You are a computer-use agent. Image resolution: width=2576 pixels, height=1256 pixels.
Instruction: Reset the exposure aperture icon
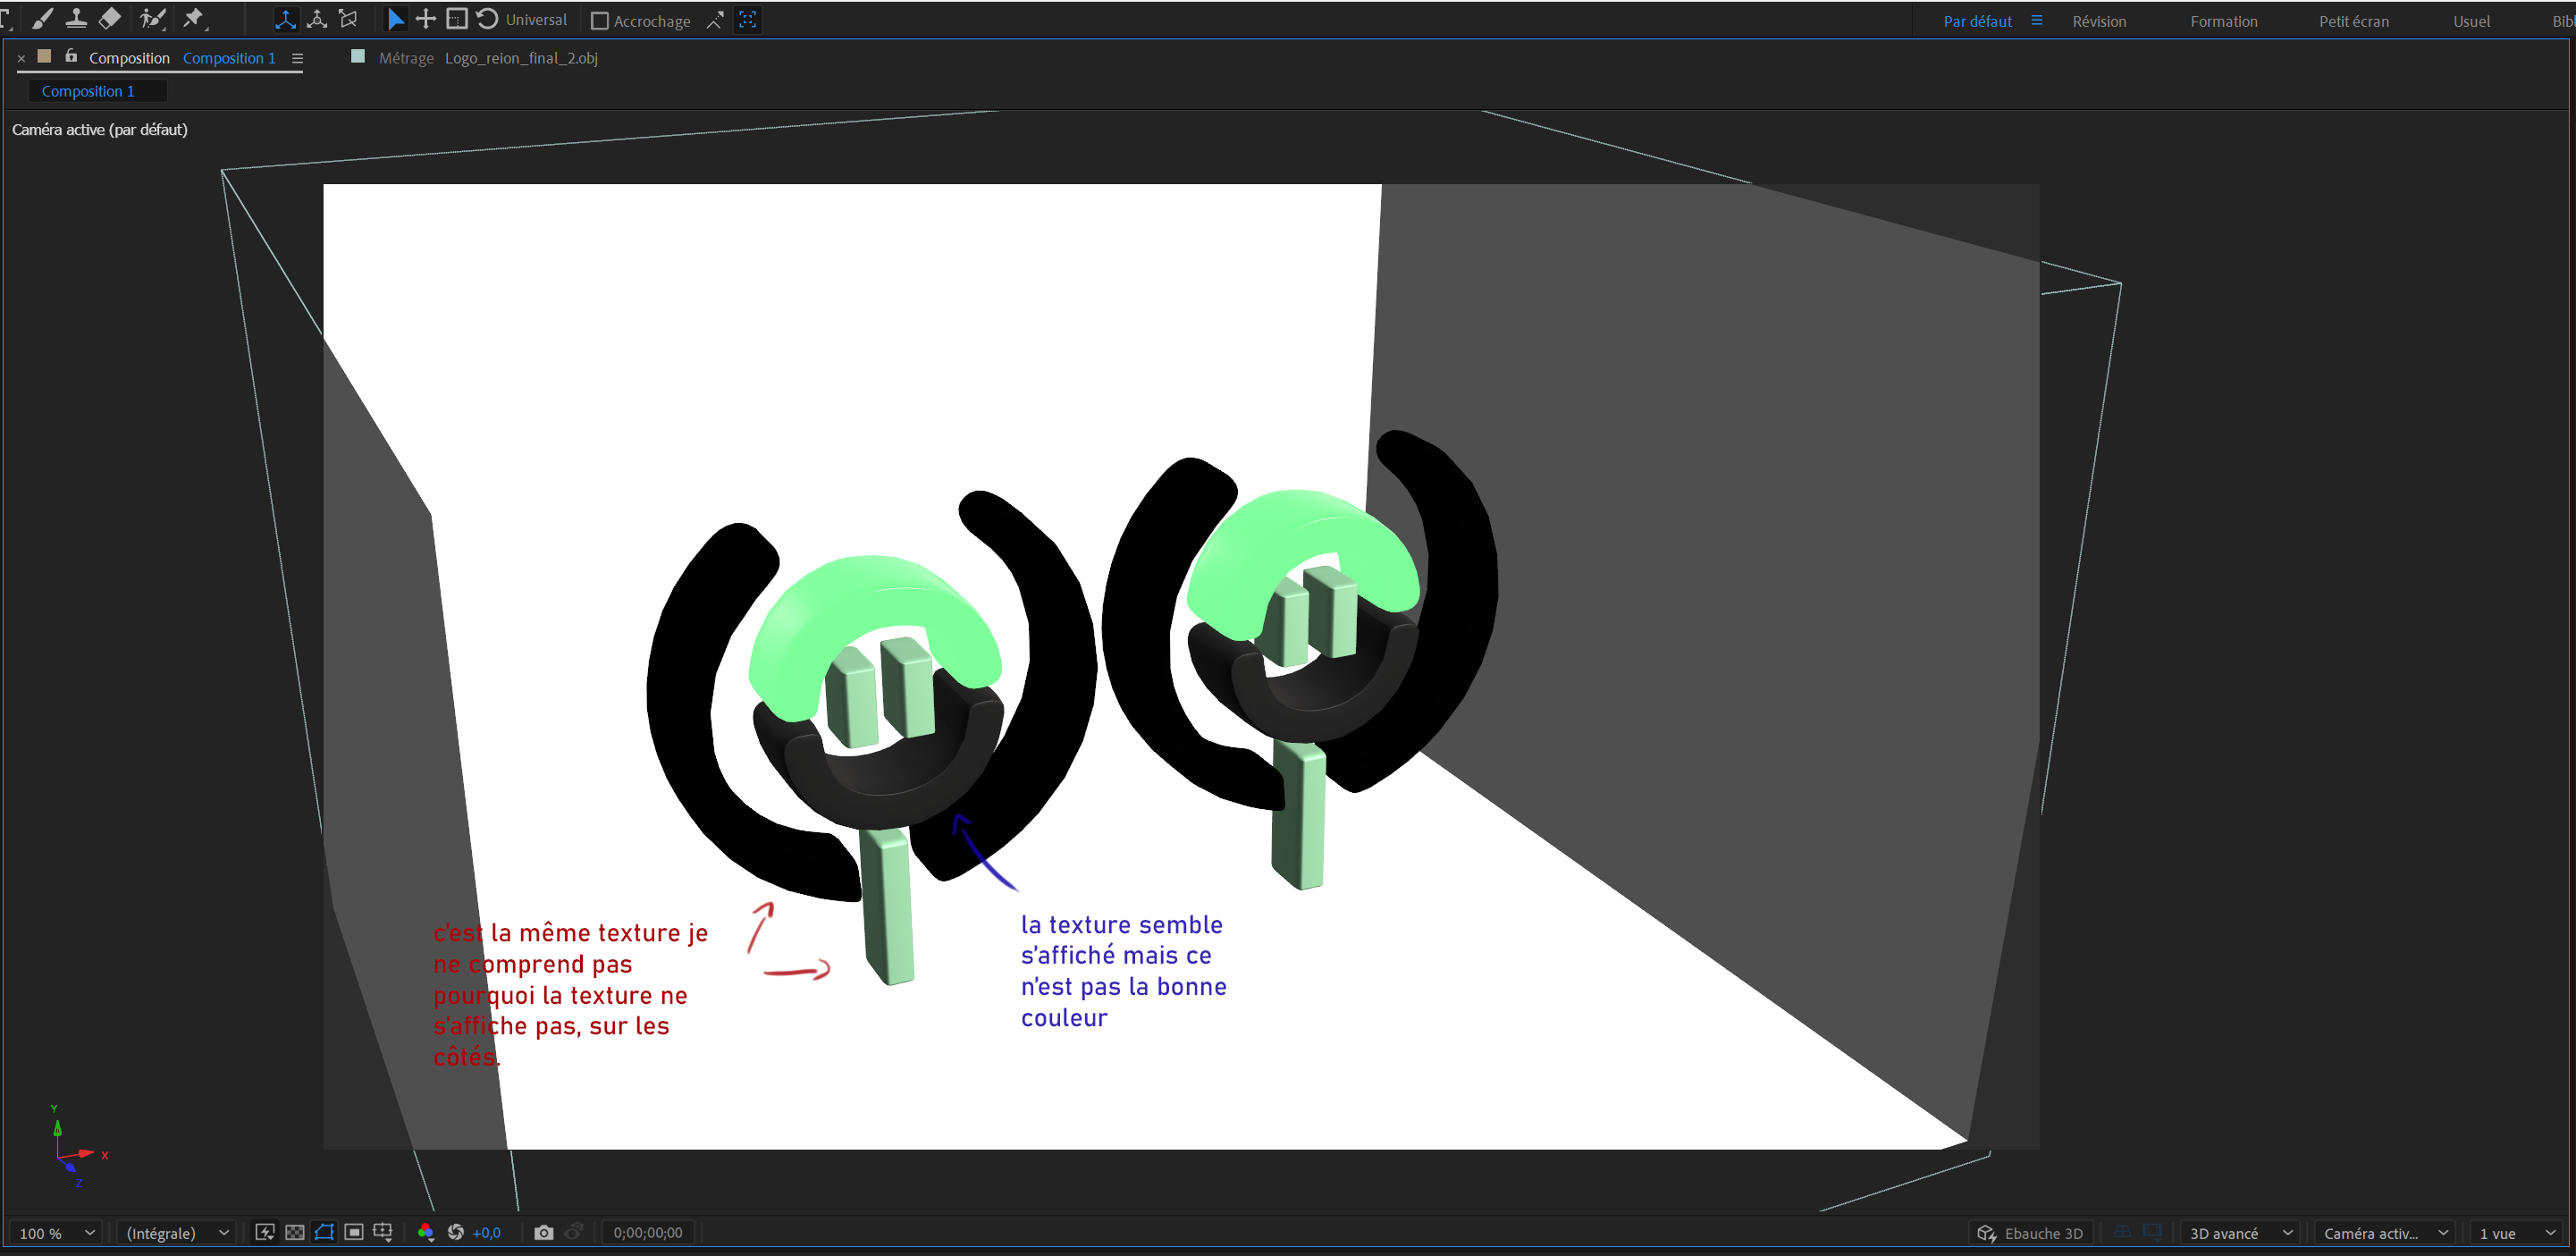pos(456,1232)
